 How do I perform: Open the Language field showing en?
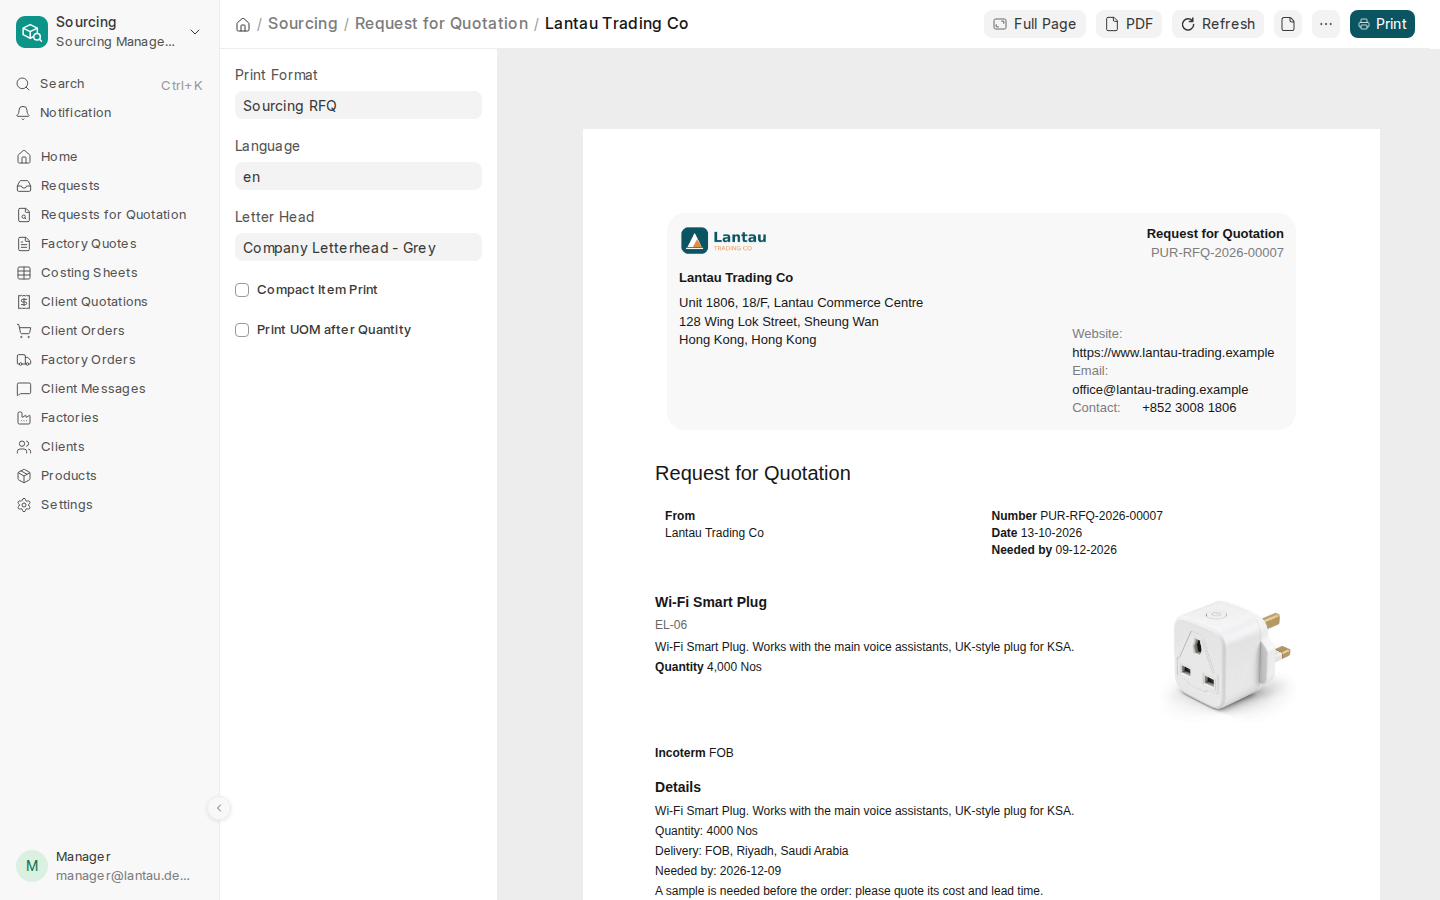tap(358, 176)
